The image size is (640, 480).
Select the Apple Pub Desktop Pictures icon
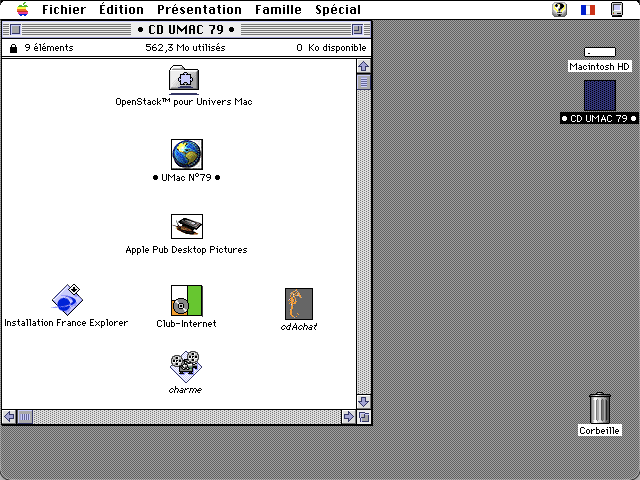coord(187,227)
